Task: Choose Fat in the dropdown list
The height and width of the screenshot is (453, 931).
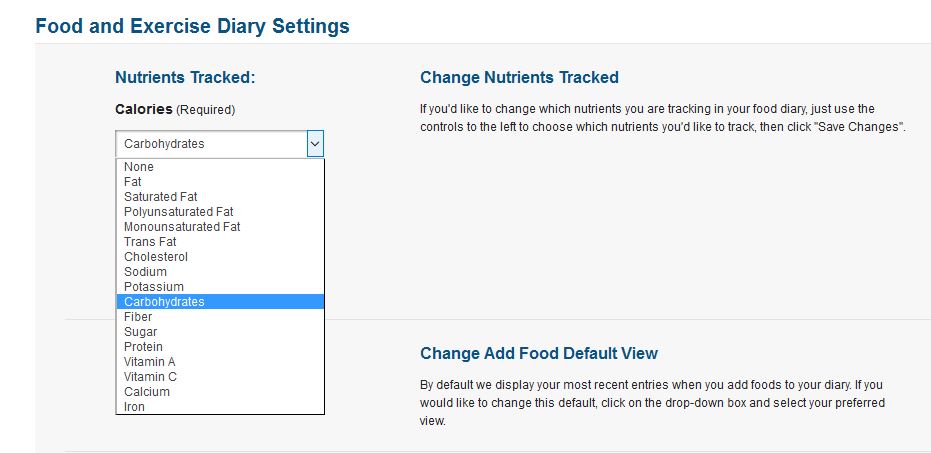Action: tap(133, 182)
